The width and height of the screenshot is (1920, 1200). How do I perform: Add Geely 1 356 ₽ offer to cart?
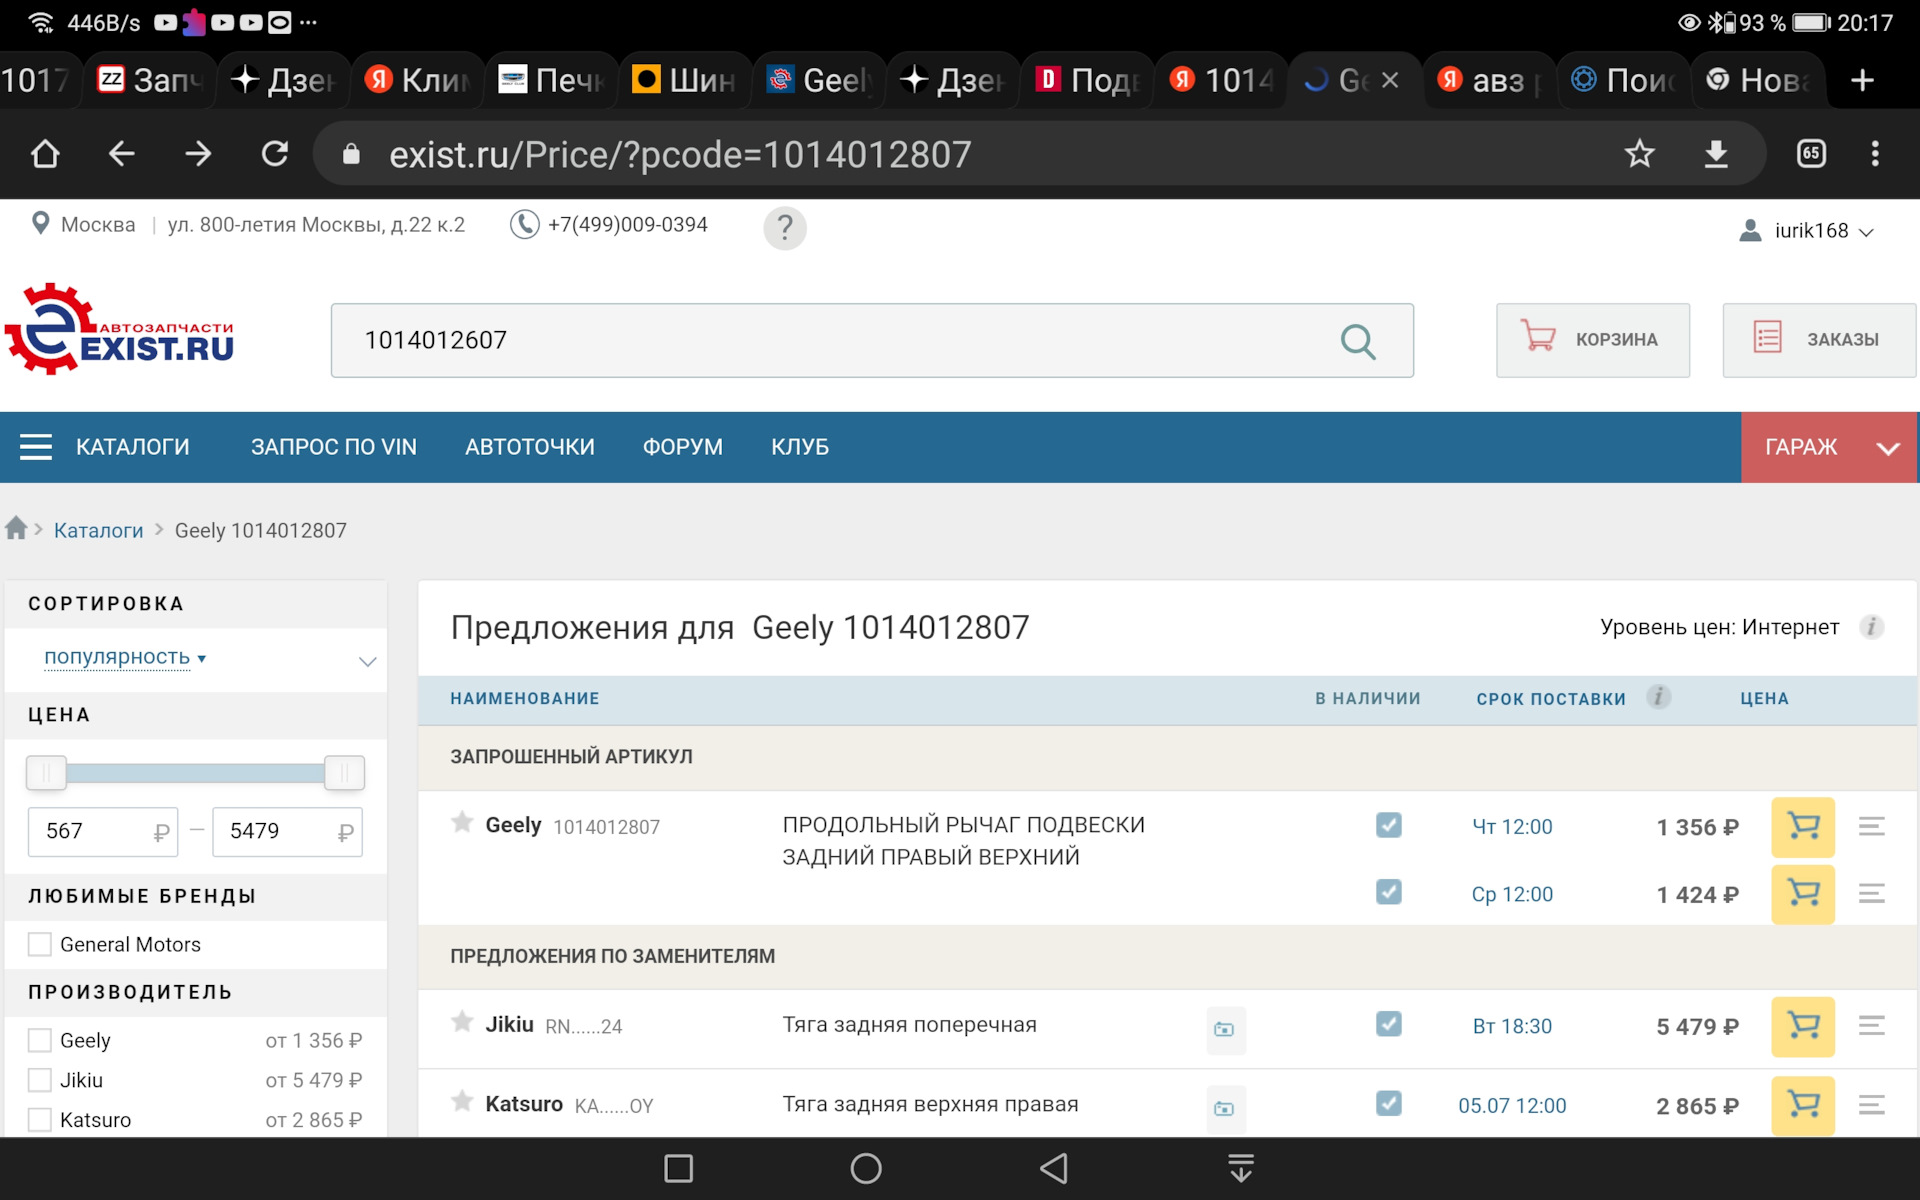(1803, 827)
